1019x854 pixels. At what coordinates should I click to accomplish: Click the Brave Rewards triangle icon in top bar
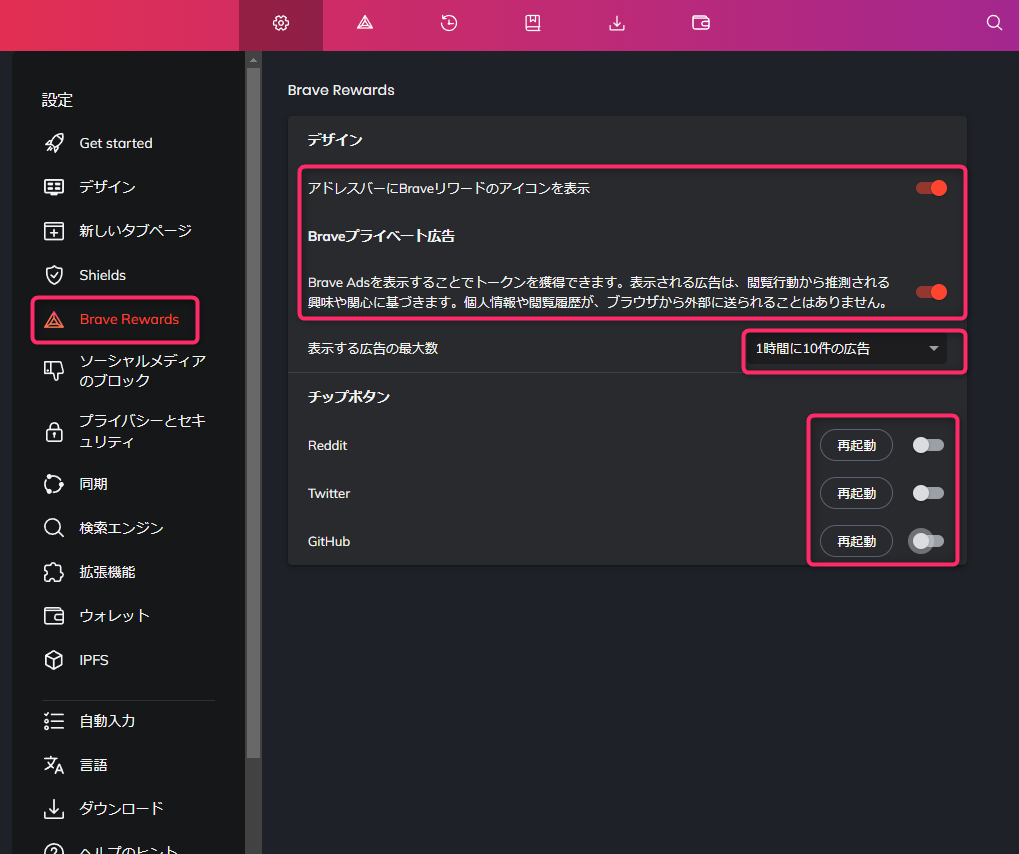click(365, 24)
